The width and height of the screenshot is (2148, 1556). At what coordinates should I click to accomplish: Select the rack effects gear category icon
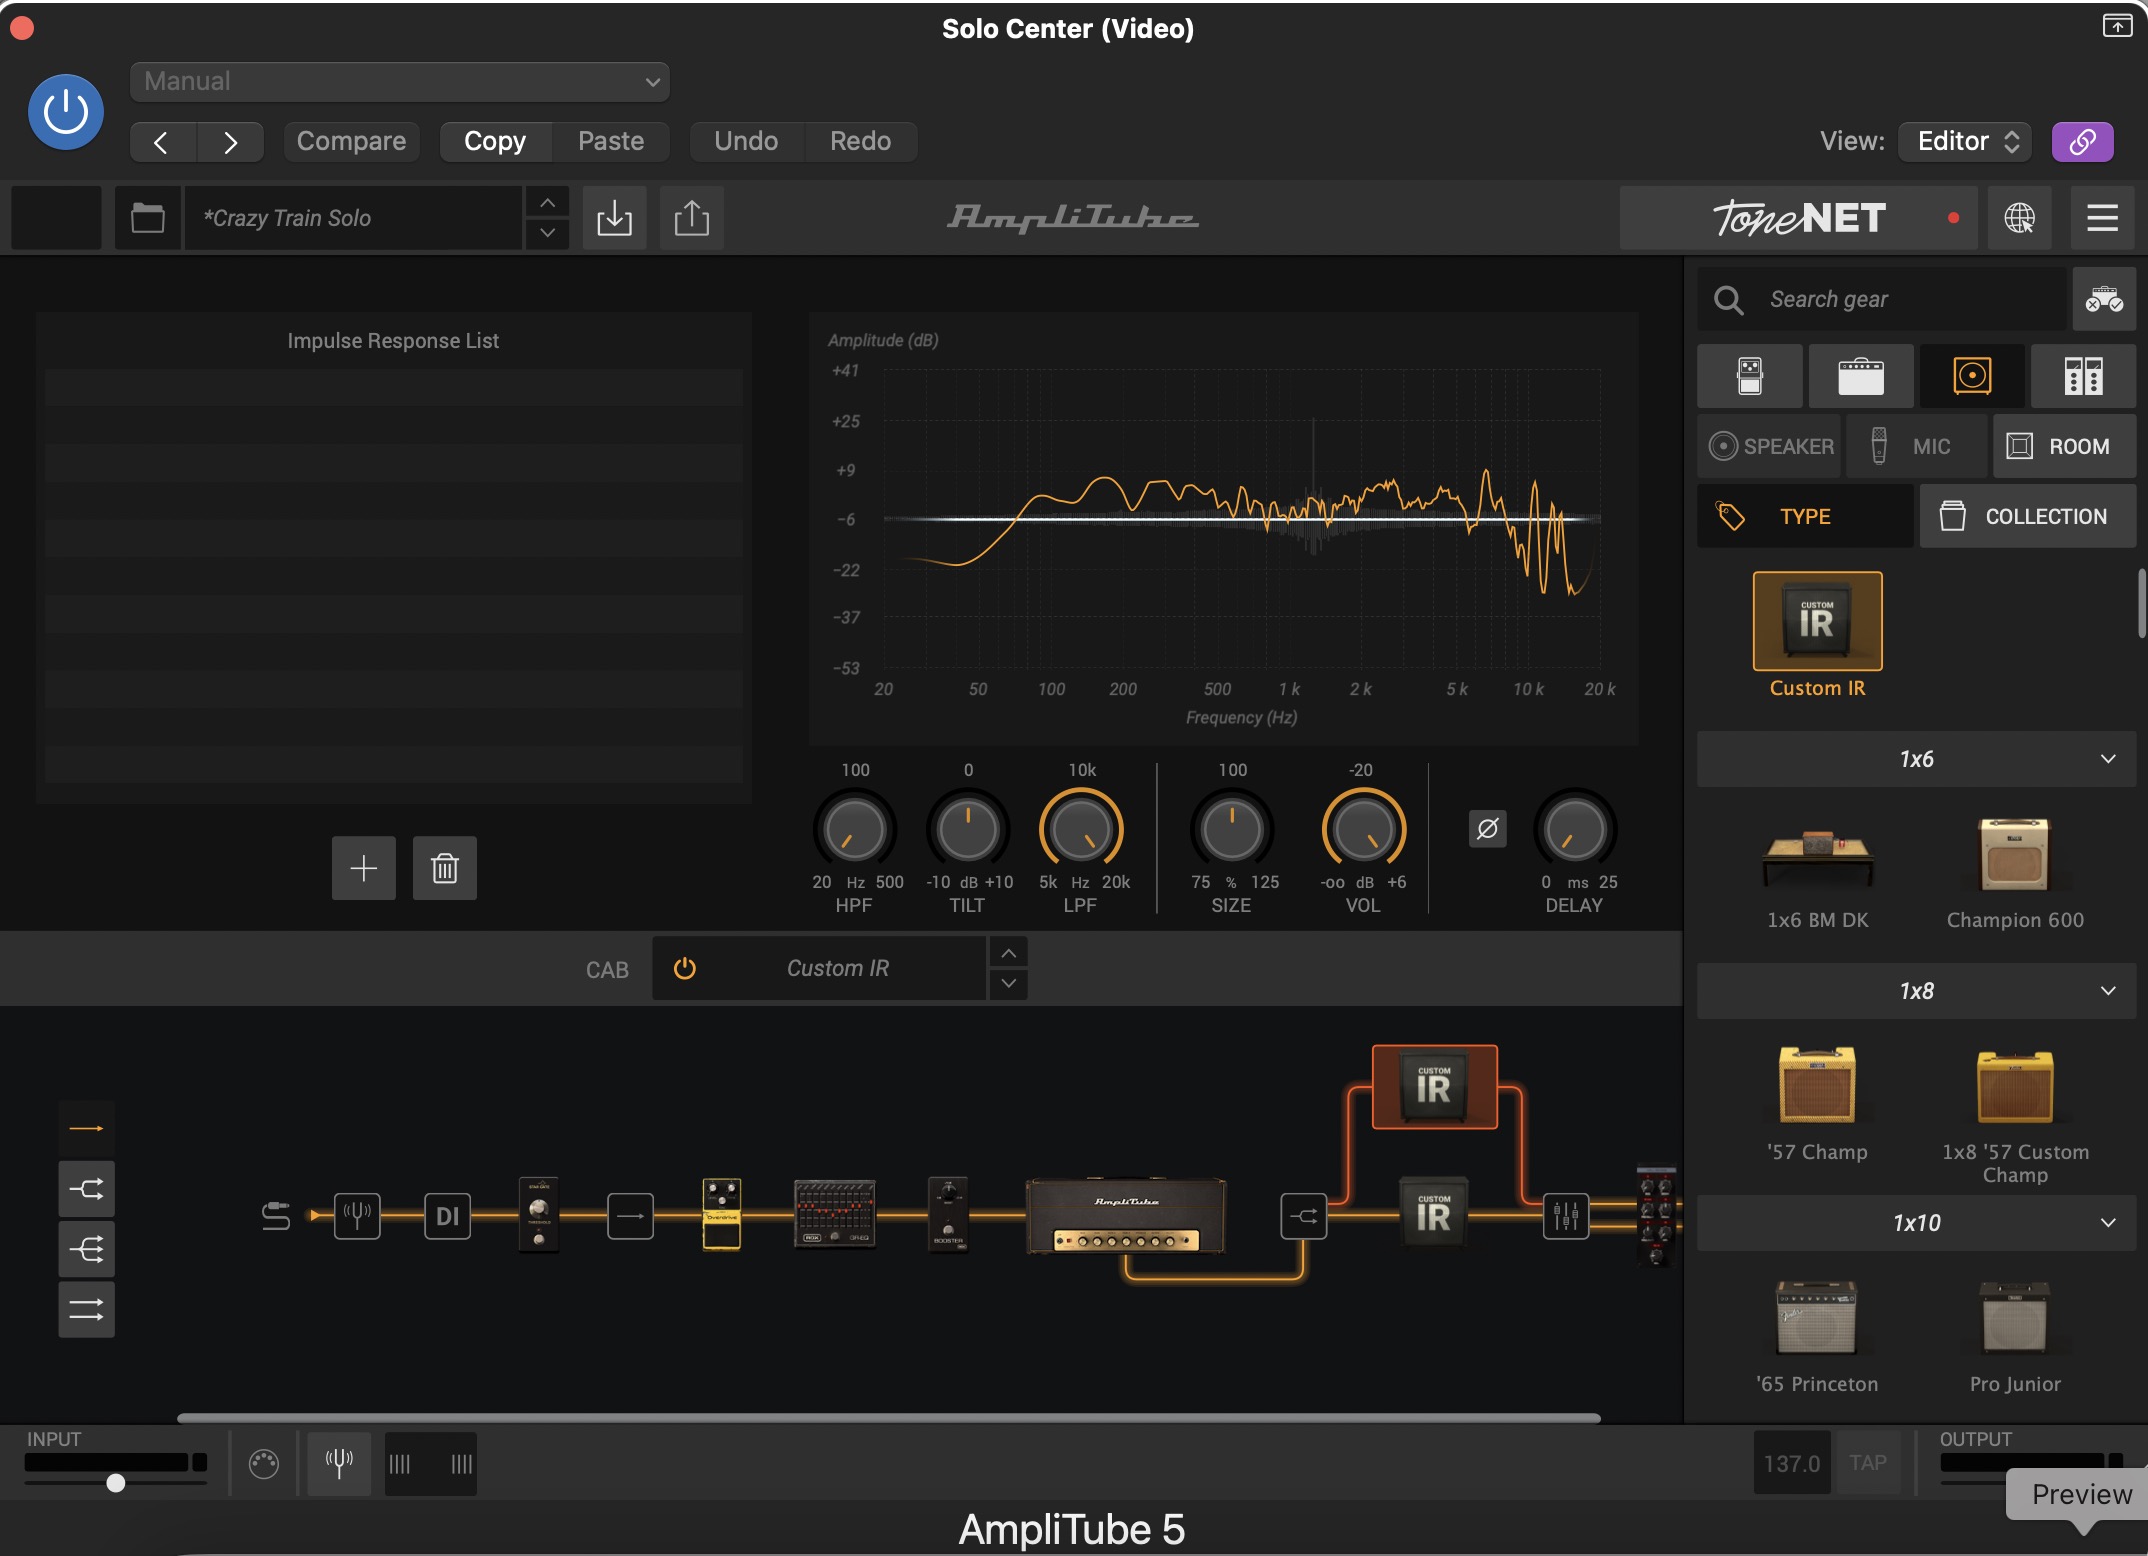click(x=2083, y=376)
